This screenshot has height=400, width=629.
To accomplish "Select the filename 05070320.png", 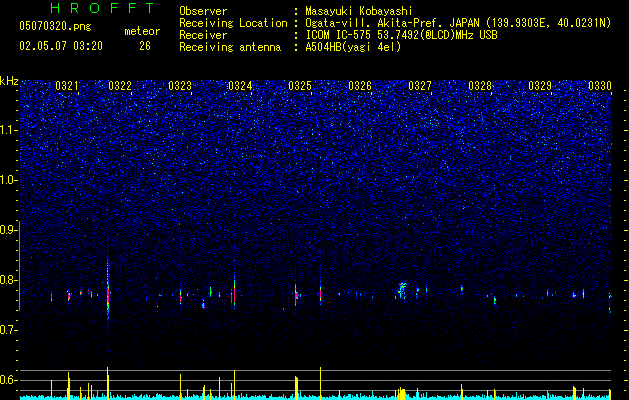I will pyautogui.click(x=55, y=26).
